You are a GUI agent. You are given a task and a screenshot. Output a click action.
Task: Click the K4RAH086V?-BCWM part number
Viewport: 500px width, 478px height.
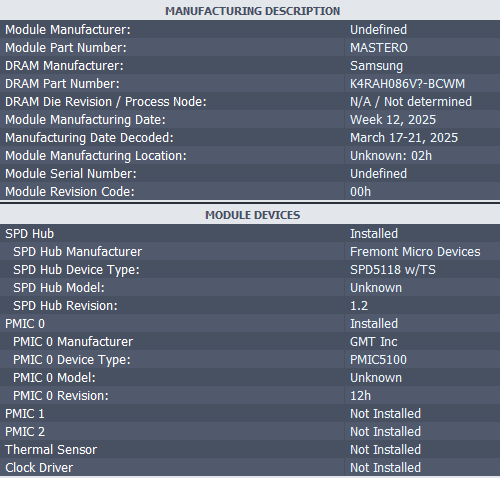click(x=407, y=84)
